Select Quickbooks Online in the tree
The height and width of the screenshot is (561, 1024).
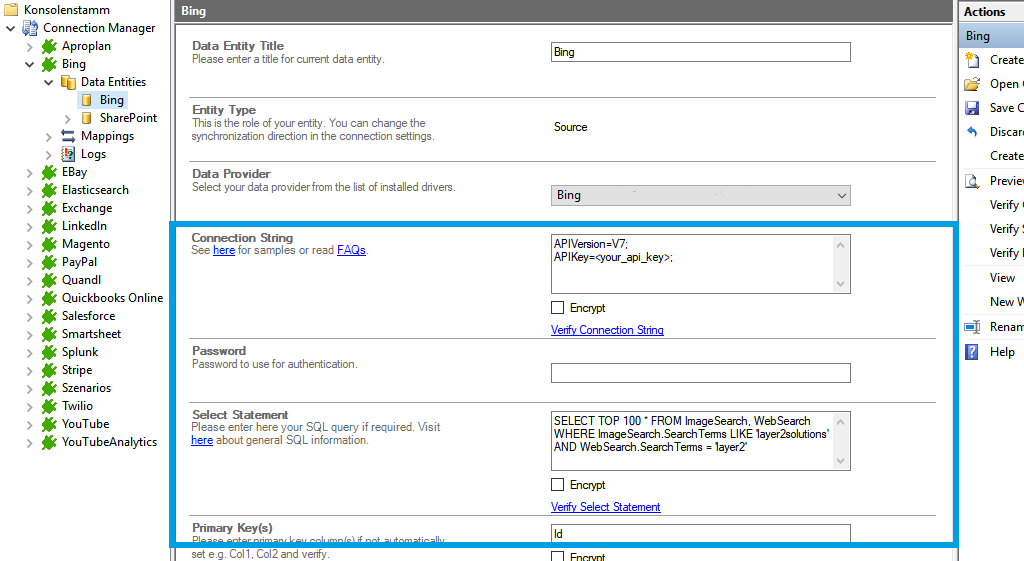pyautogui.click(x=112, y=298)
